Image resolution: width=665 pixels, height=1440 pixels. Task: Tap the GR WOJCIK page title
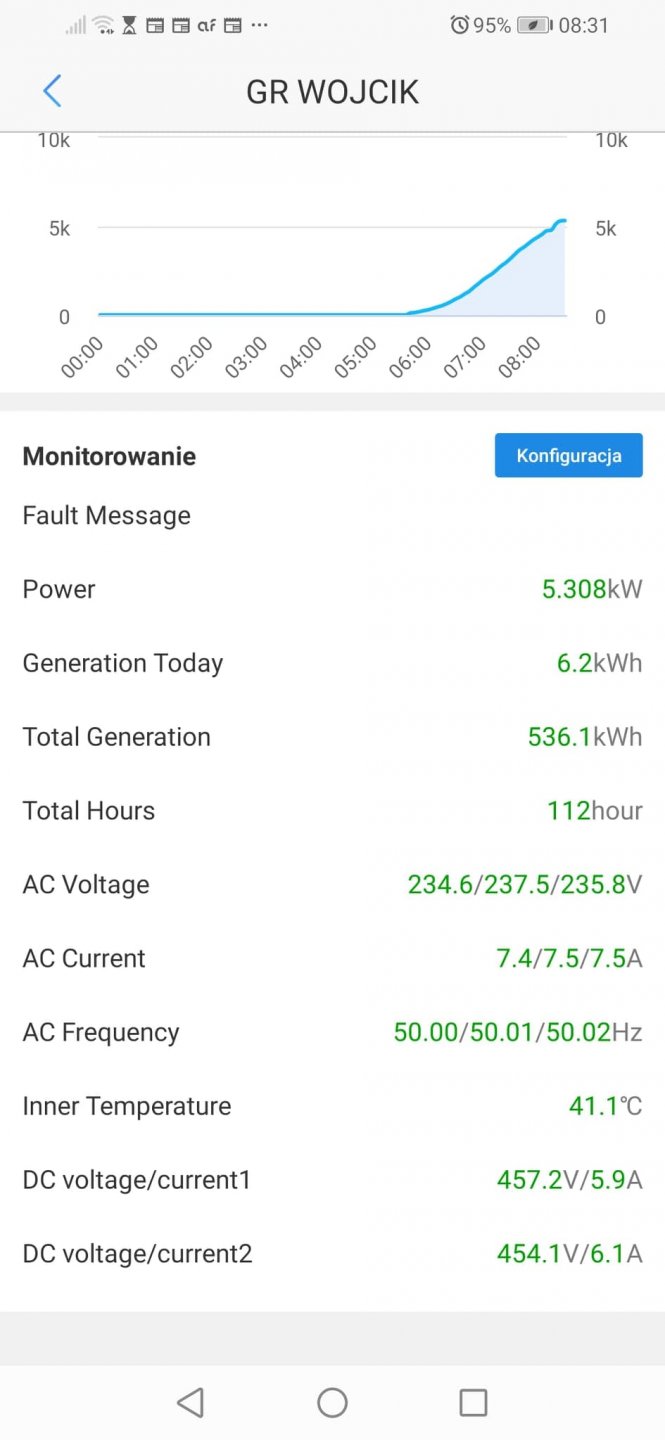click(332, 92)
